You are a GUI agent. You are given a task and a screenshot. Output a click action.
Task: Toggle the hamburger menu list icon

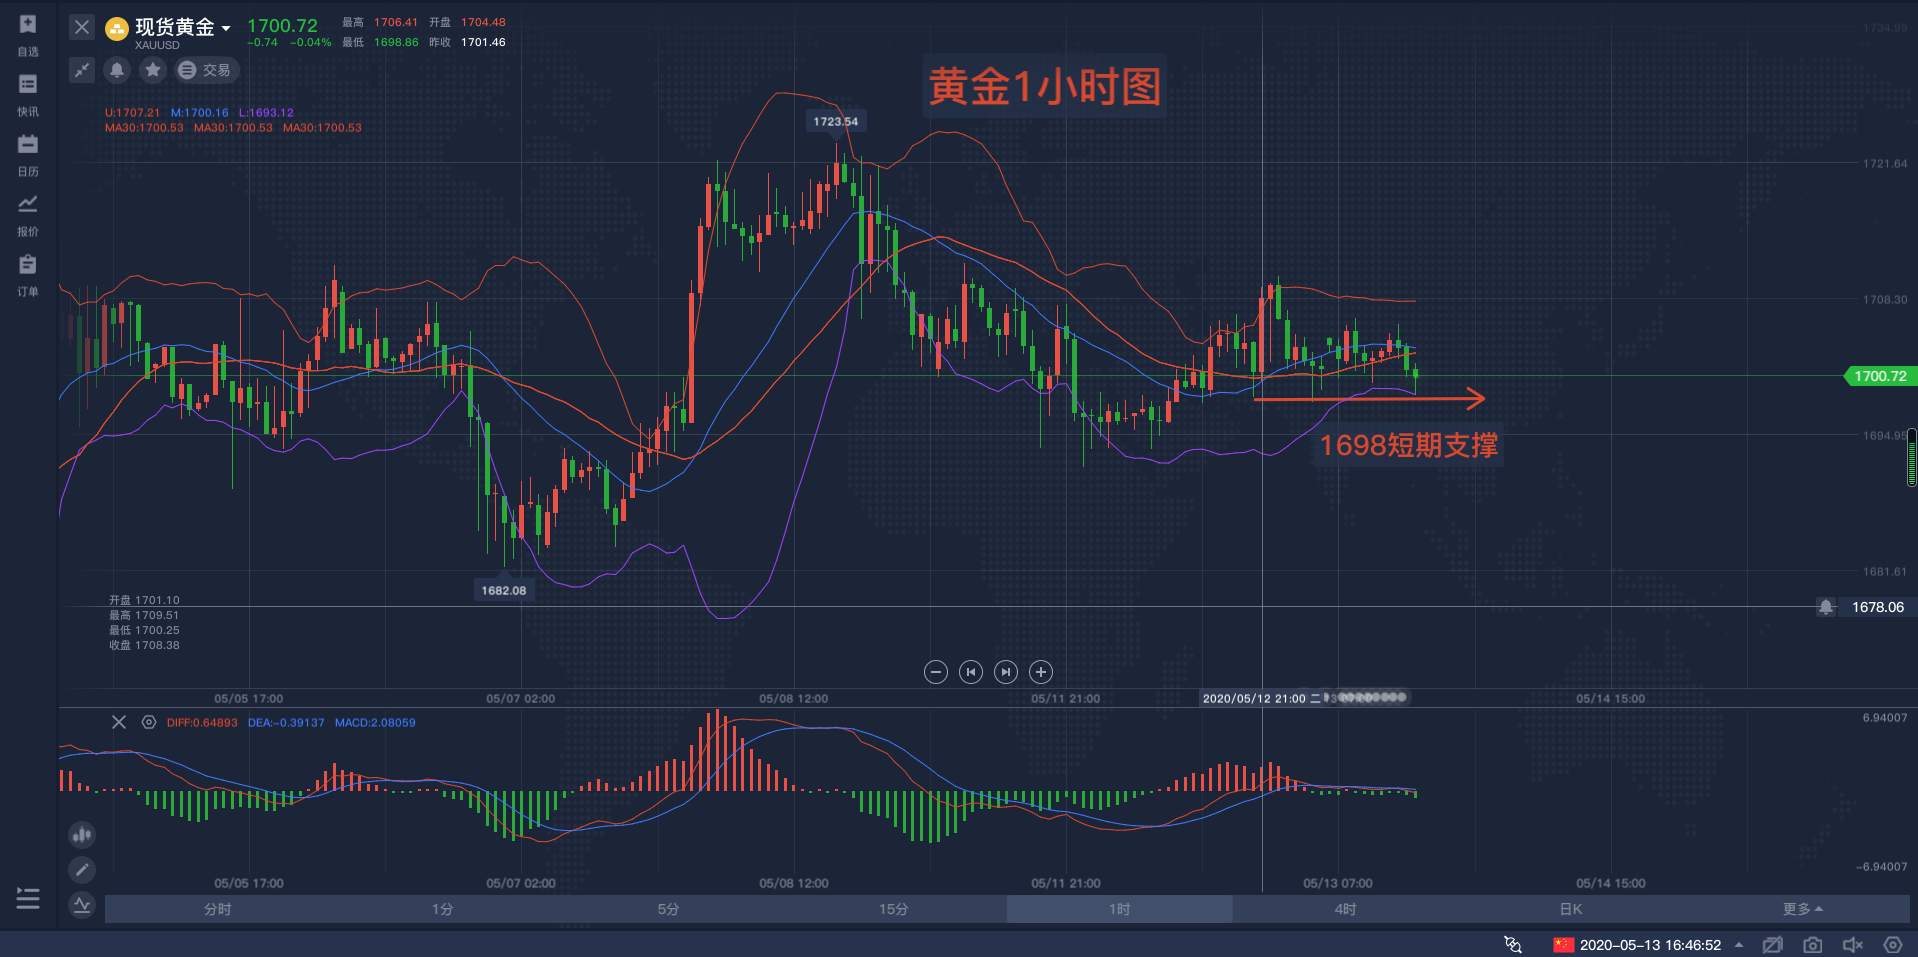click(28, 899)
